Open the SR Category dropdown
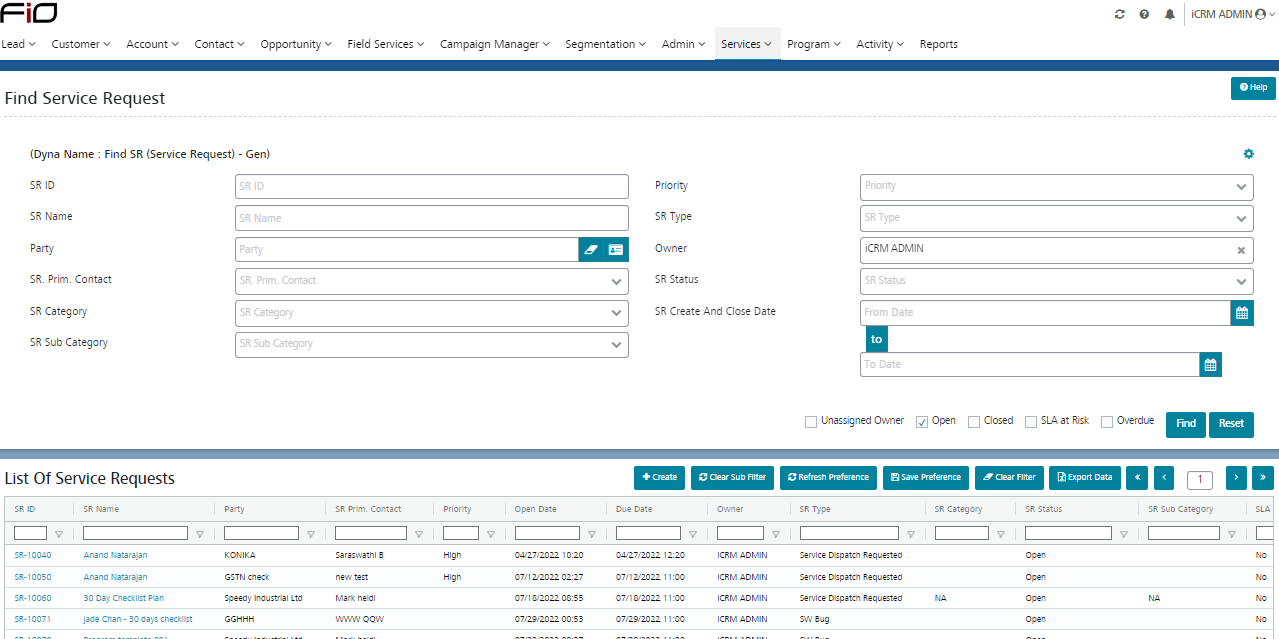This screenshot has width=1279, height=639. click(616, 313)
